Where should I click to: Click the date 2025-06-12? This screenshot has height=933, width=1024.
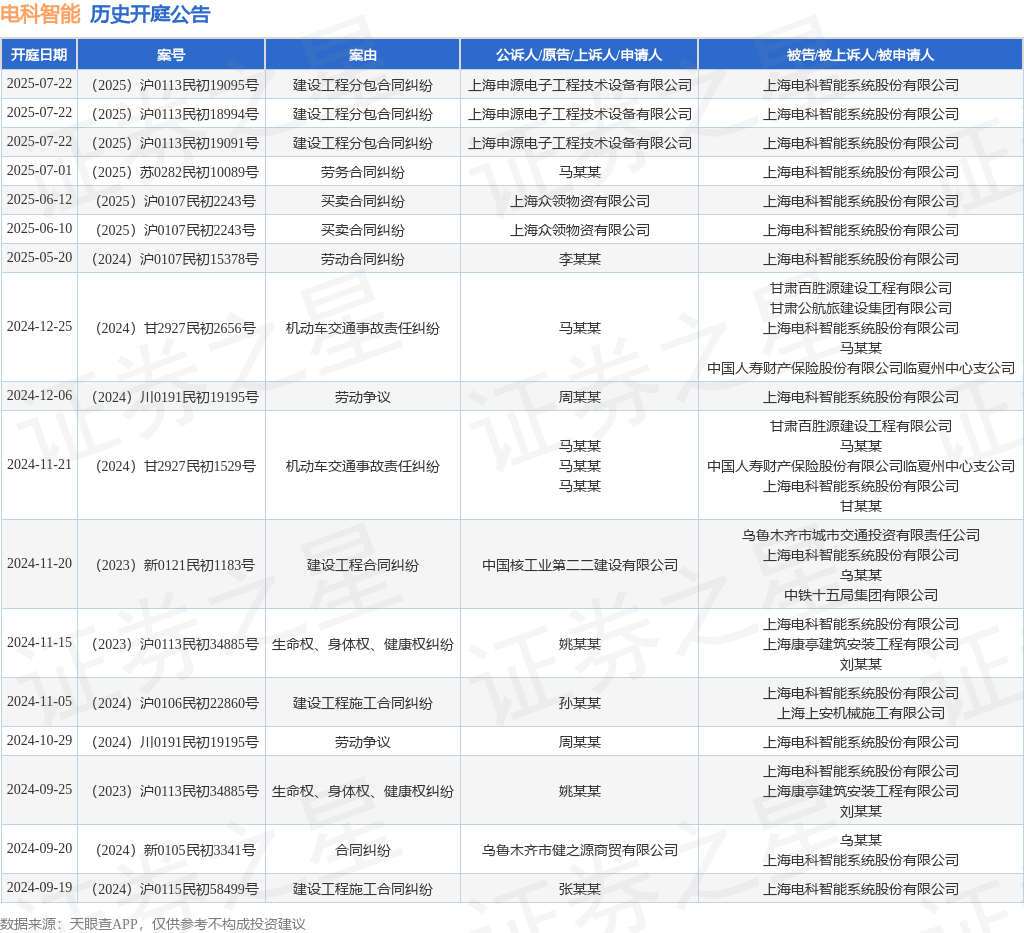(x=39, y=199)
